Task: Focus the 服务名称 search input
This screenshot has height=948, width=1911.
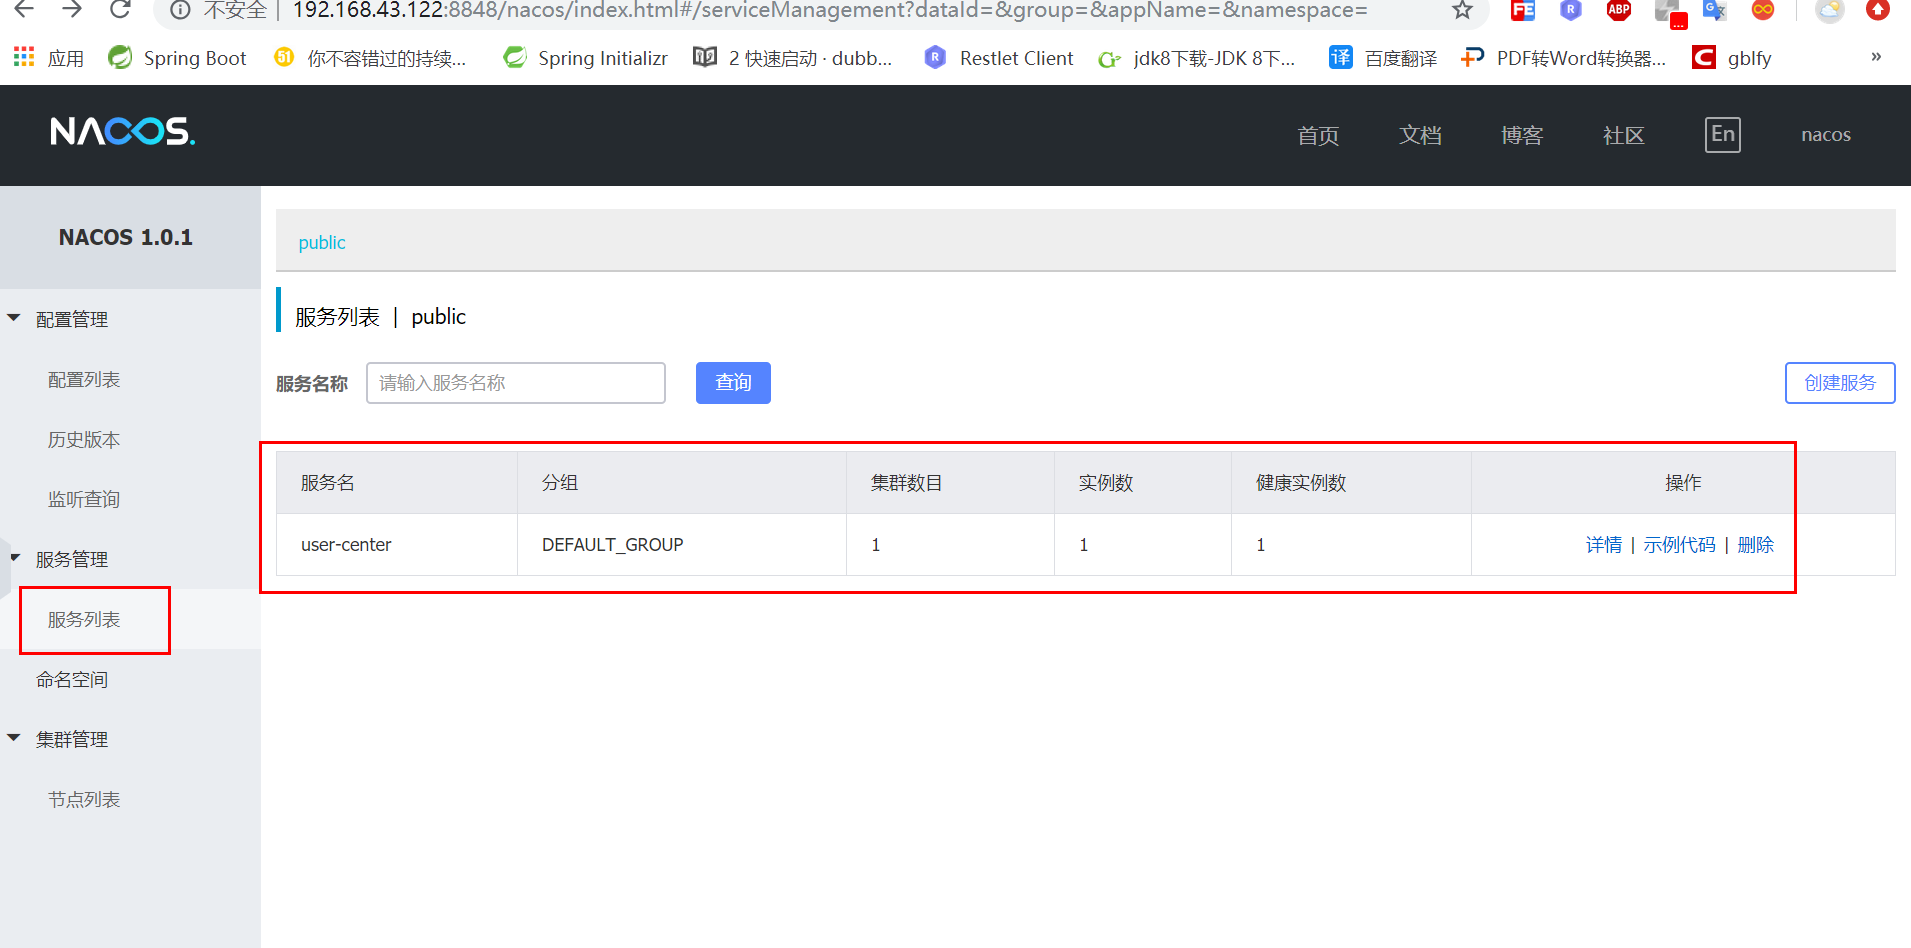Action: click(x=516, y=383)
